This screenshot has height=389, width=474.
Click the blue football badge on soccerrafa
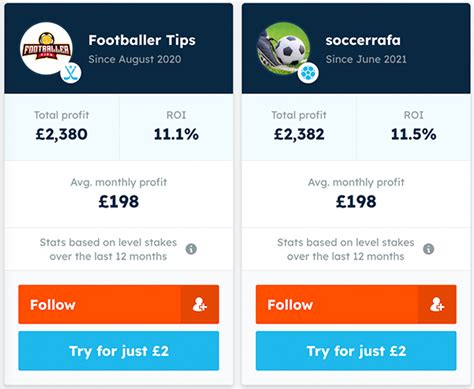coord(308,73)
